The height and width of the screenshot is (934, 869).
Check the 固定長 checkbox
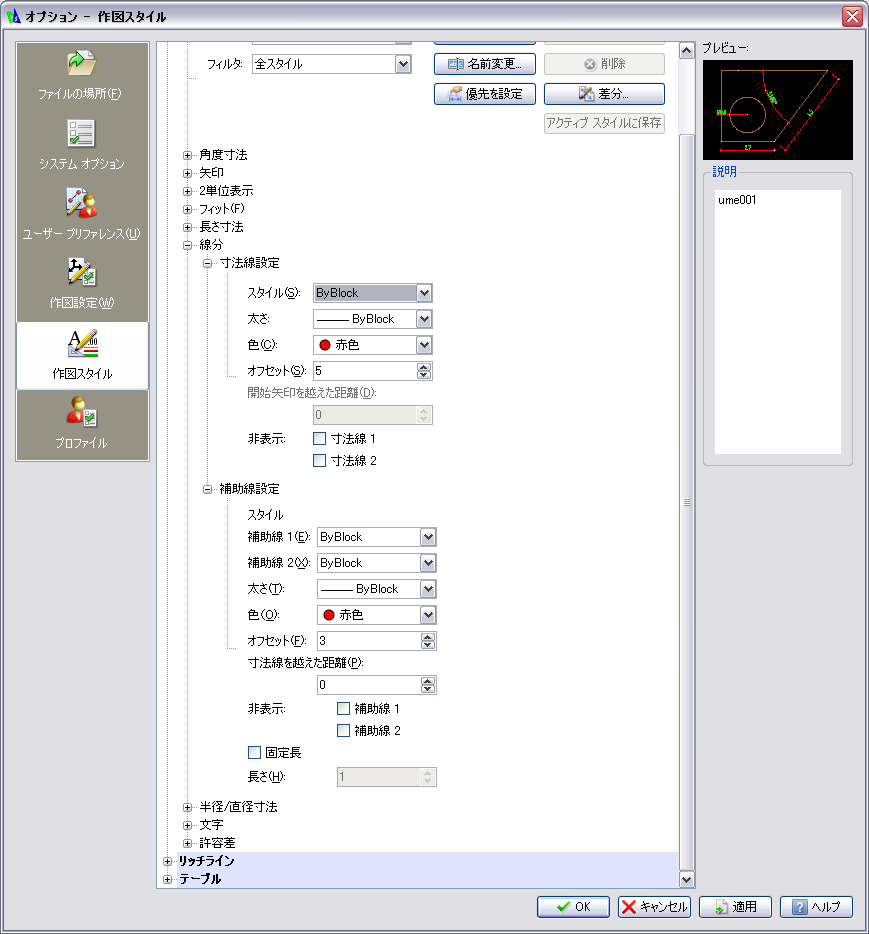point(254,753)
